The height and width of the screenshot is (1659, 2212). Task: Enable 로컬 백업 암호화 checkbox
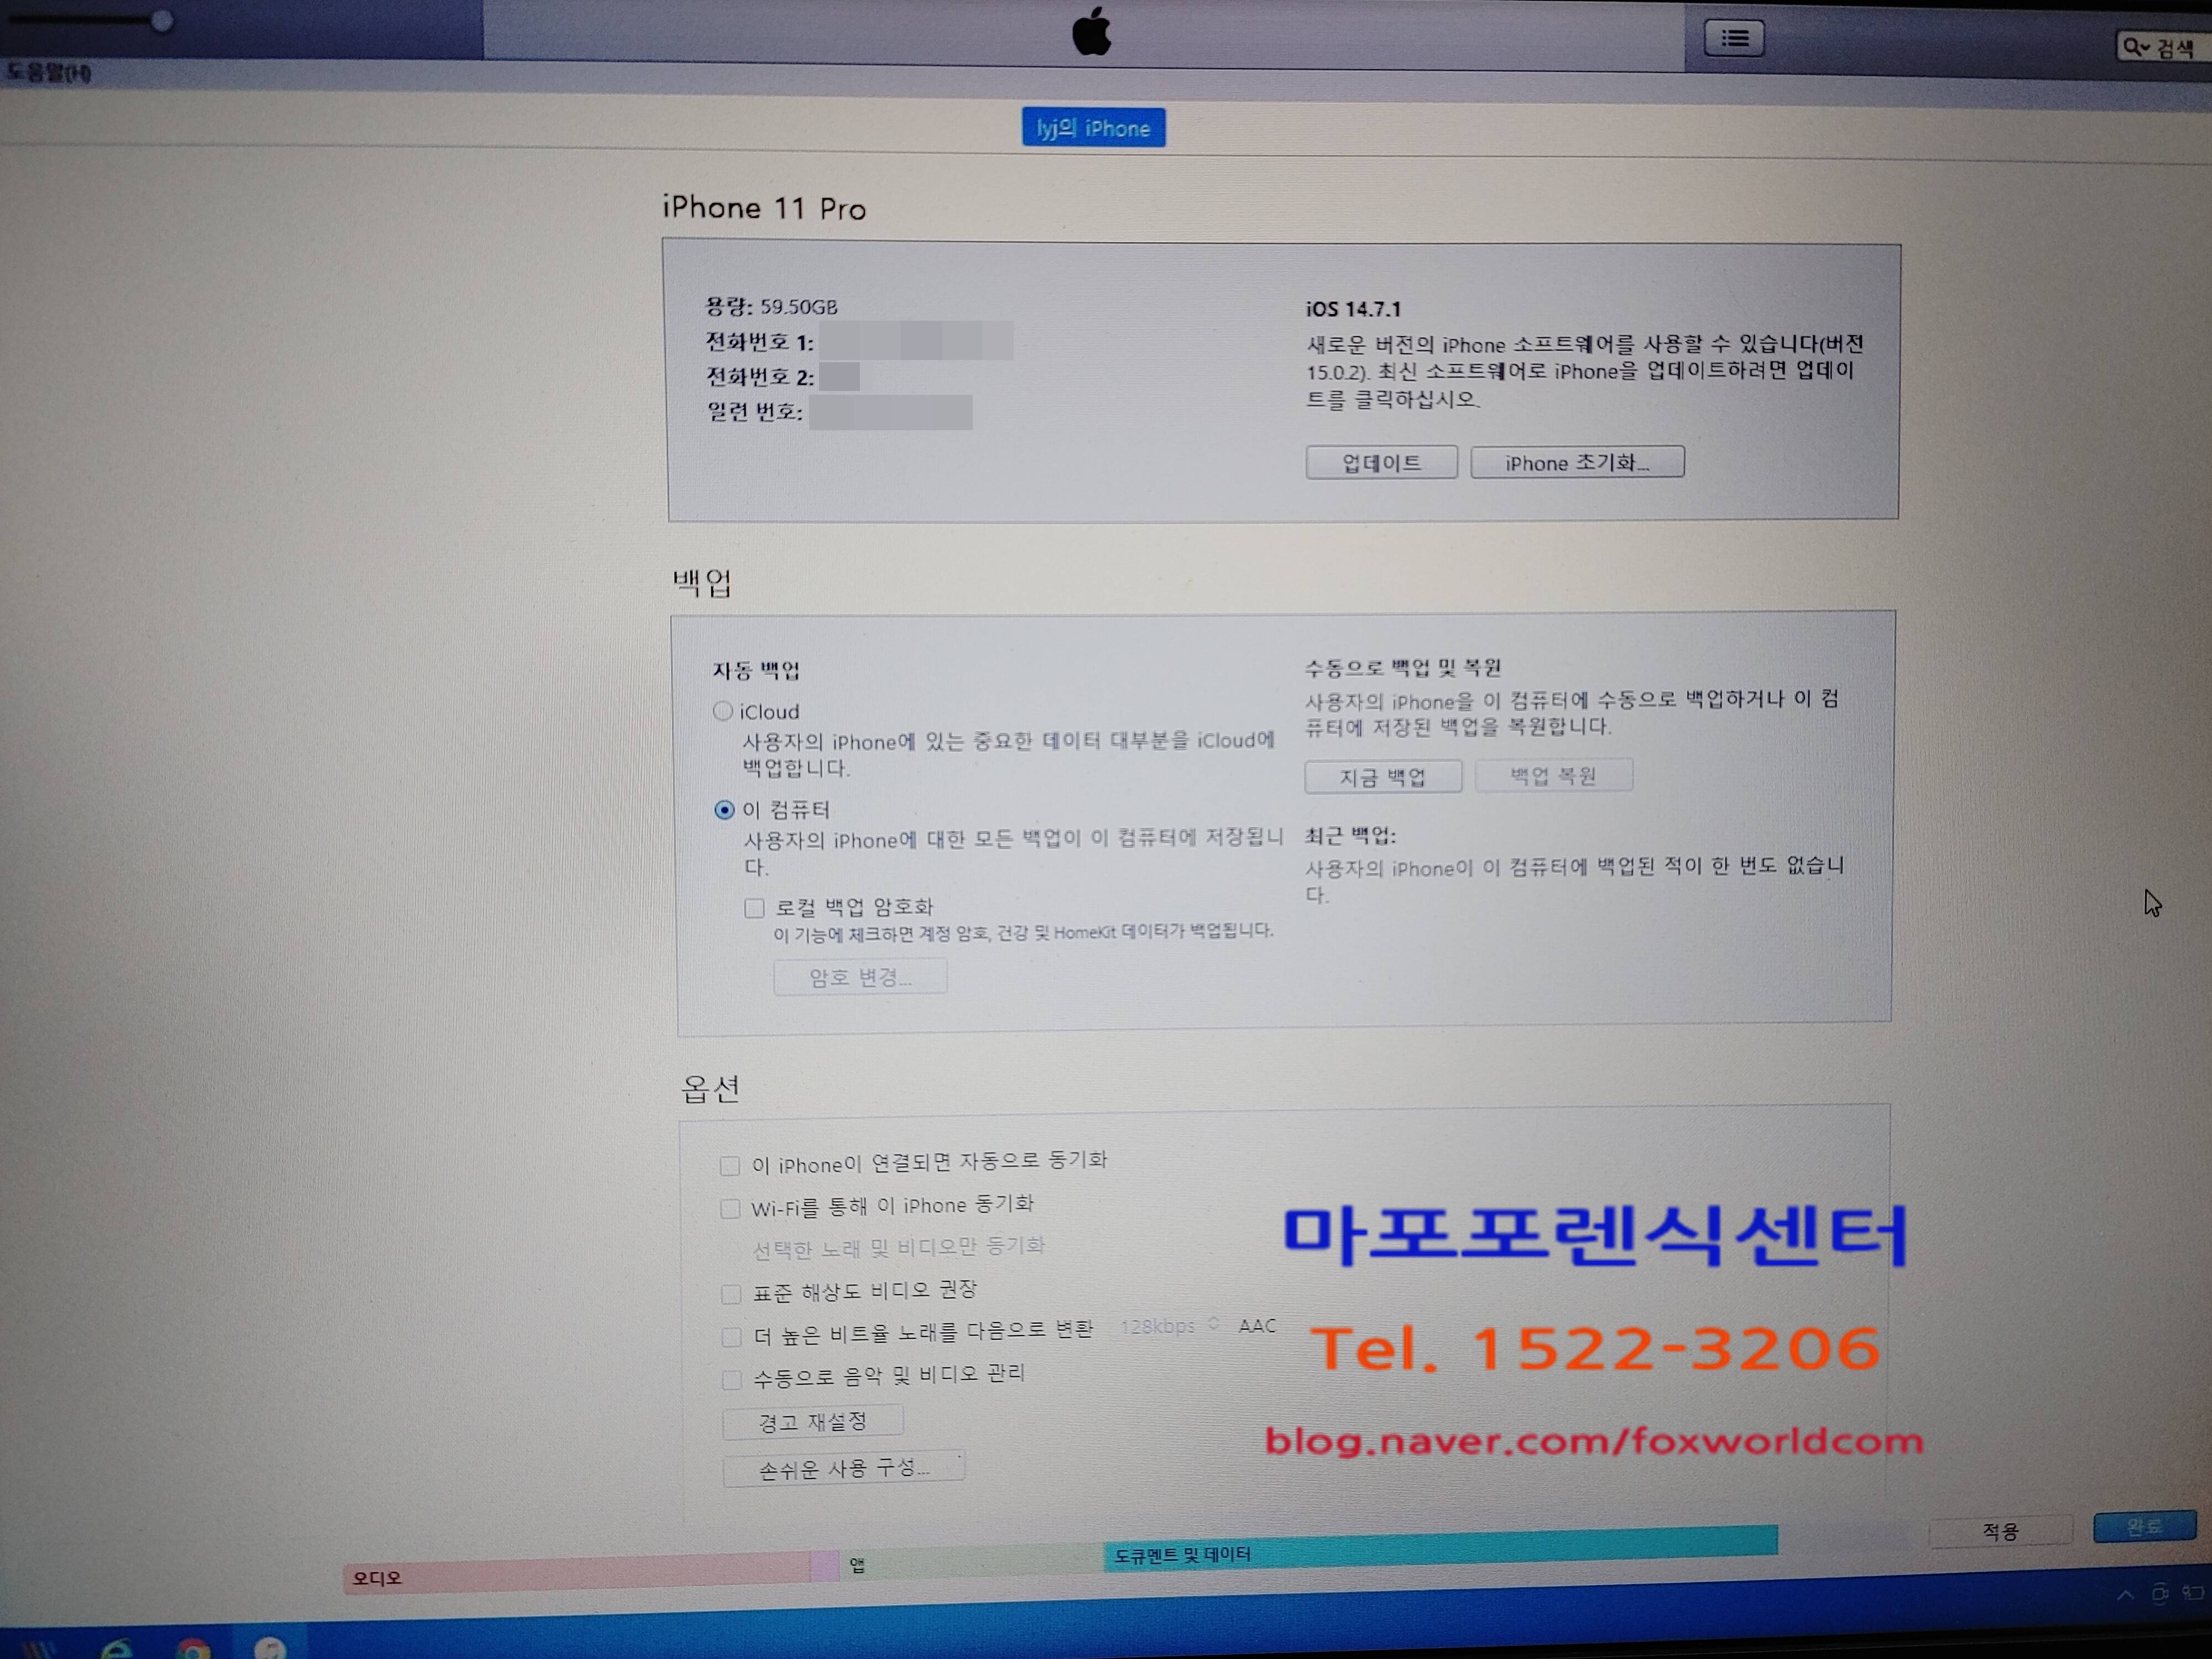click(754, 908)
